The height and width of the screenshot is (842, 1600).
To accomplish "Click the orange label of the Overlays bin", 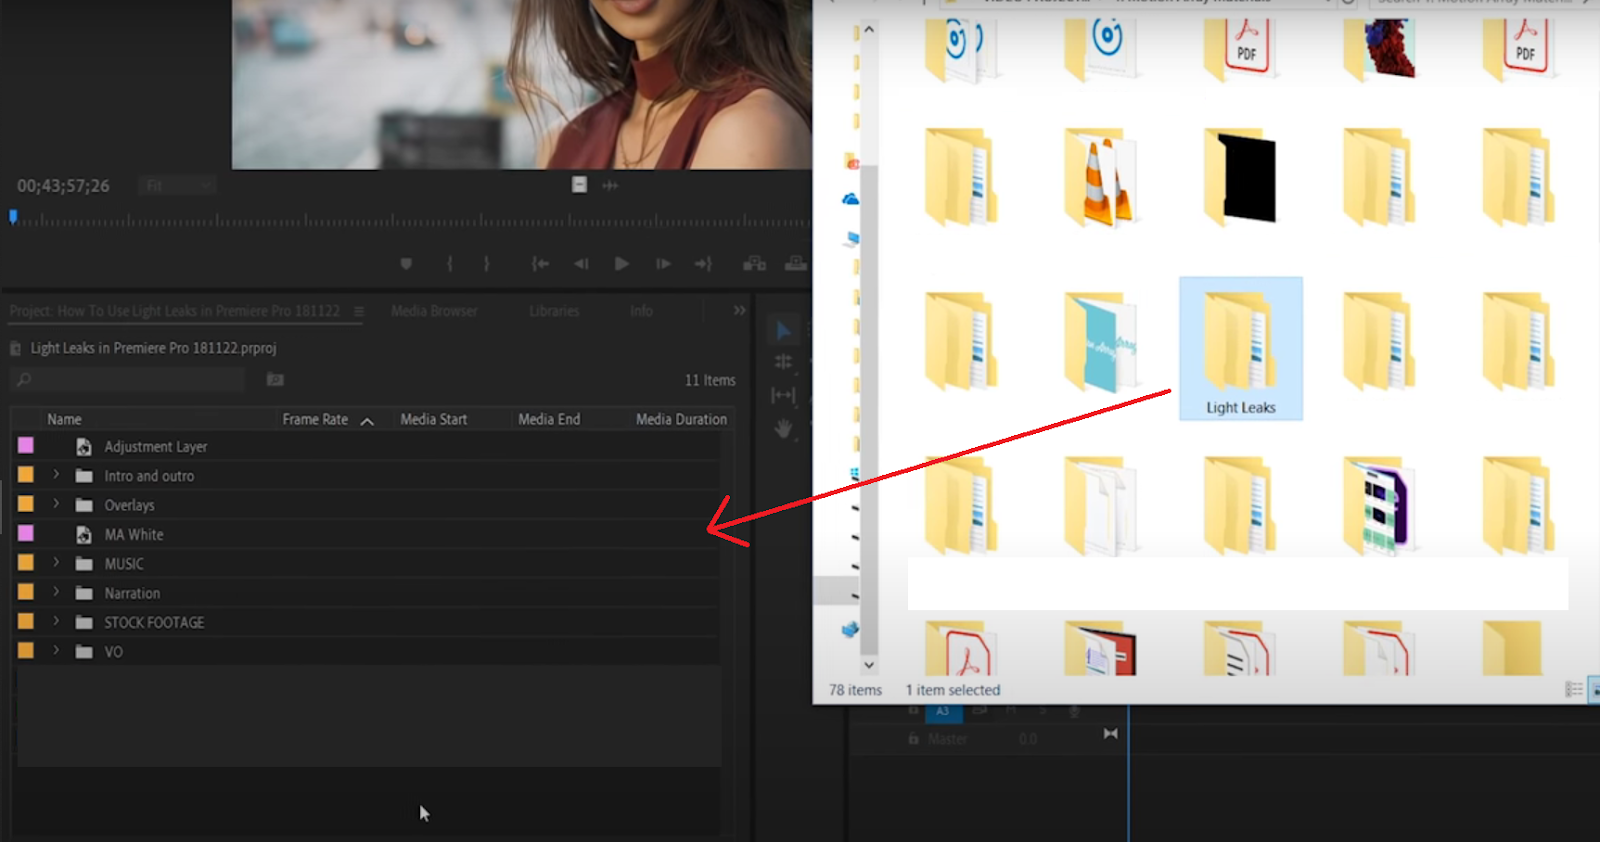I will [x=26, y=504].
